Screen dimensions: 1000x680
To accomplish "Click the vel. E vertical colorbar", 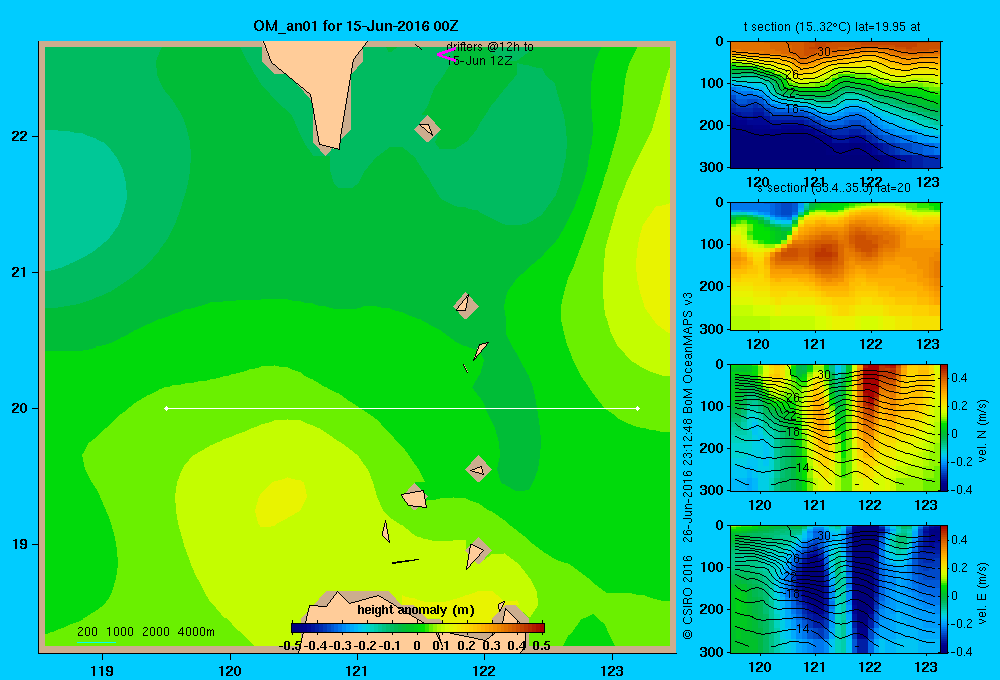I will pyautogui.click(x=945, y=589).
